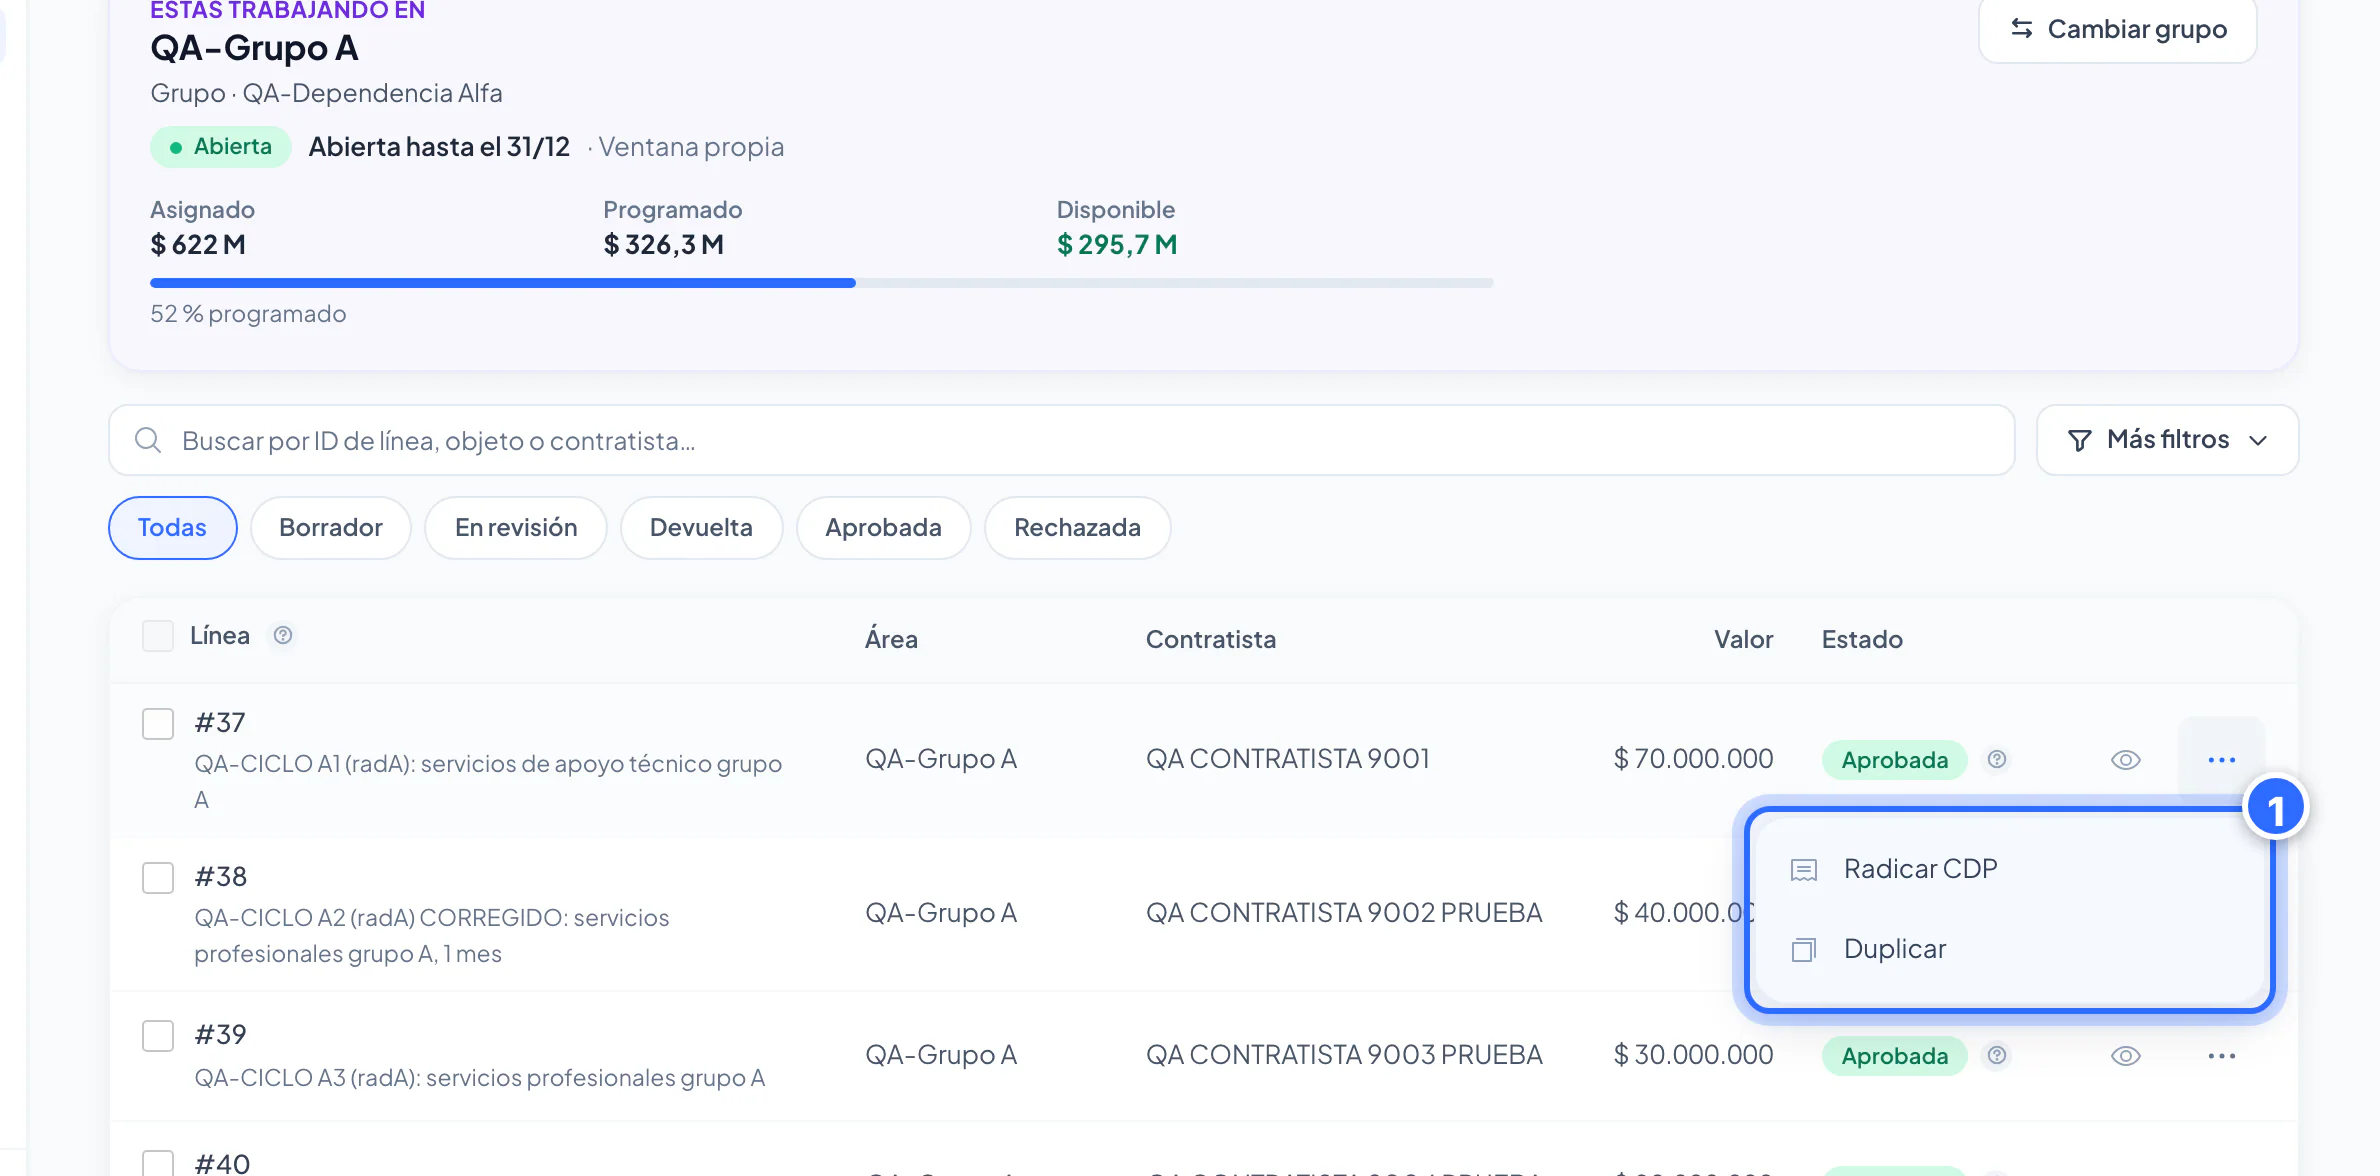Click the value $ 70.000.000

click(x=1693, y=759)
